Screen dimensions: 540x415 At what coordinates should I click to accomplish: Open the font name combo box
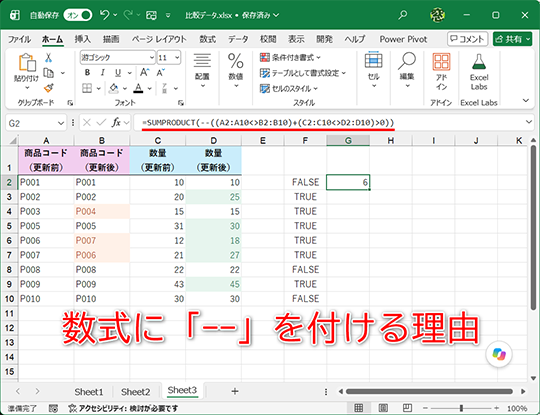coord(117,58)
